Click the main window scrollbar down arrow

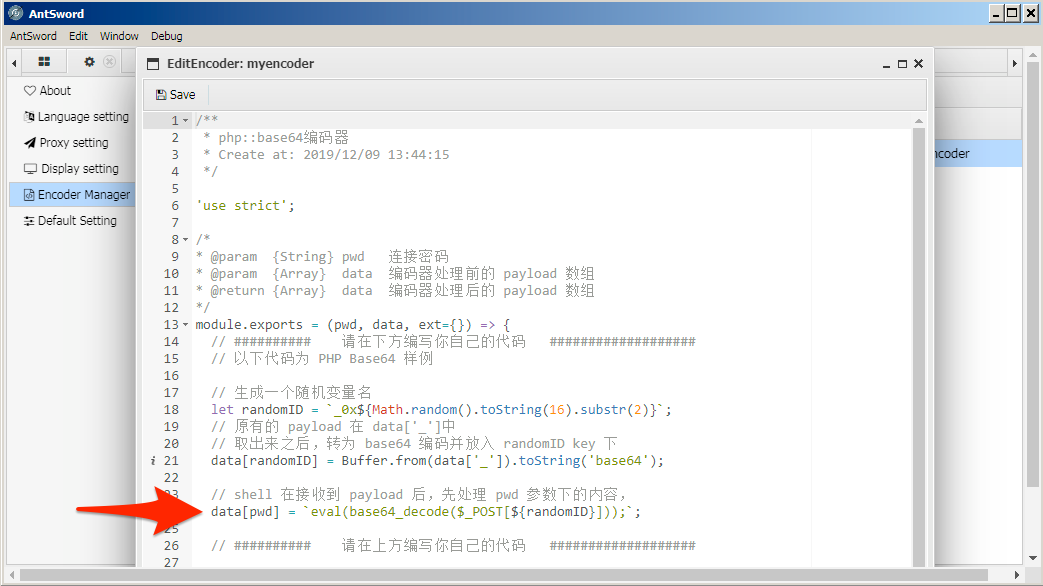[1032, 558]
